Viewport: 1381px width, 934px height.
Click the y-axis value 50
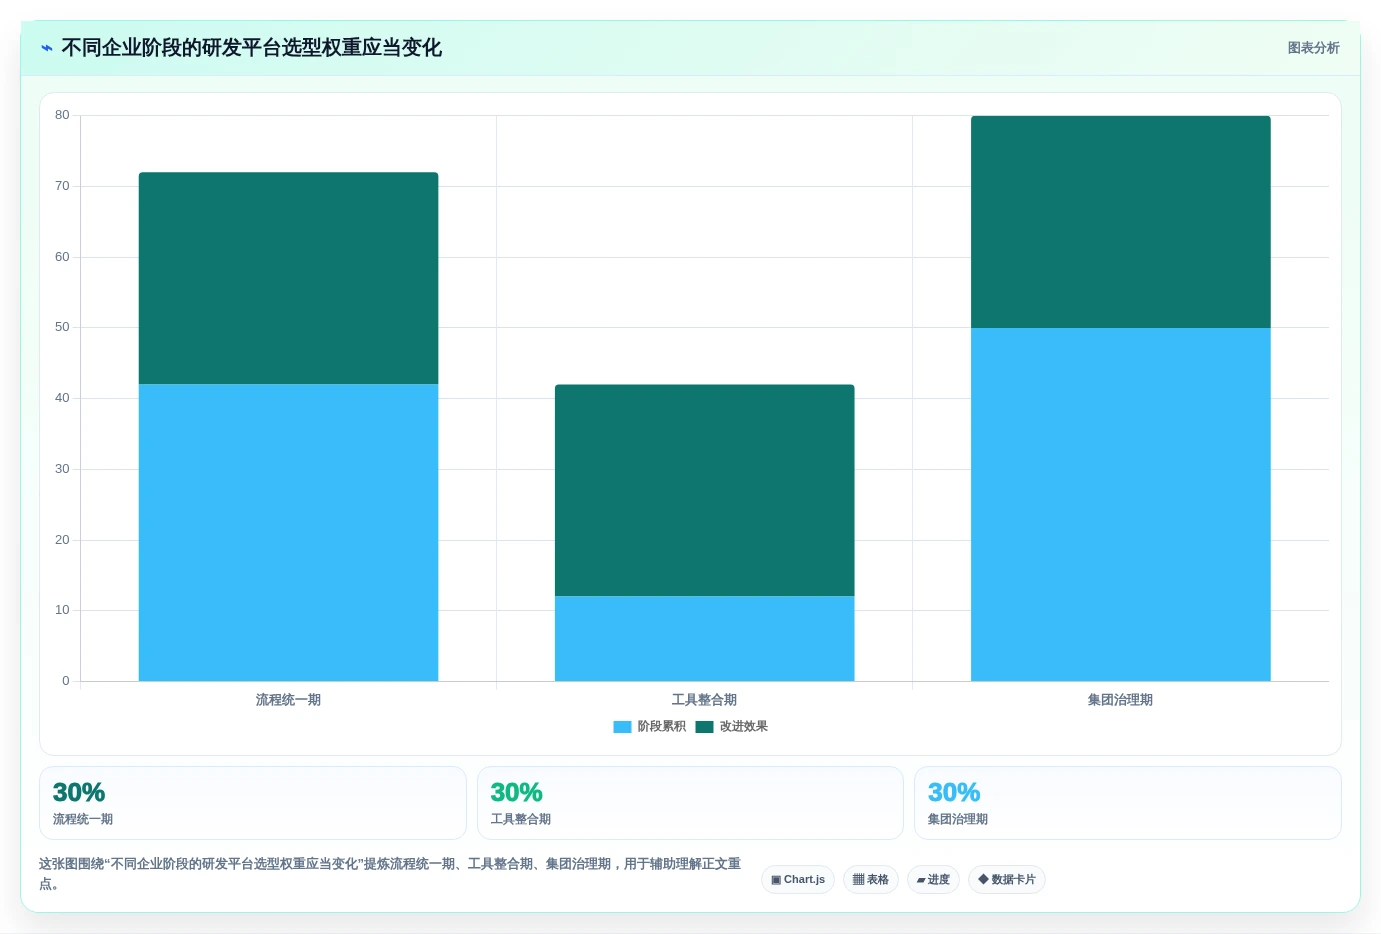click(x=62, y=327)
